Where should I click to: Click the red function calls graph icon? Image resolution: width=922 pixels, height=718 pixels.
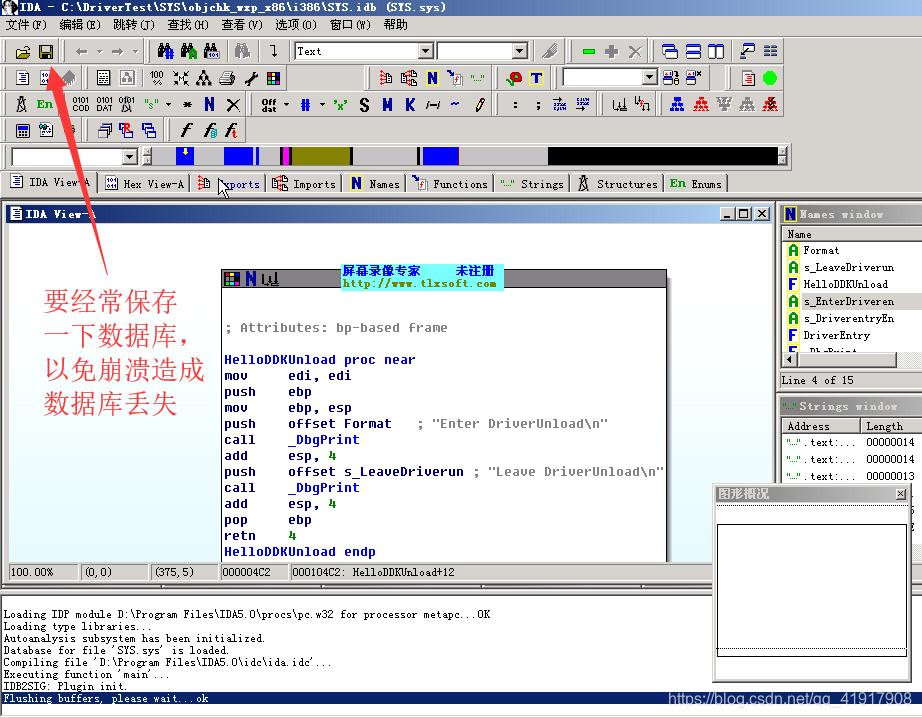click(x=700, y=105)
